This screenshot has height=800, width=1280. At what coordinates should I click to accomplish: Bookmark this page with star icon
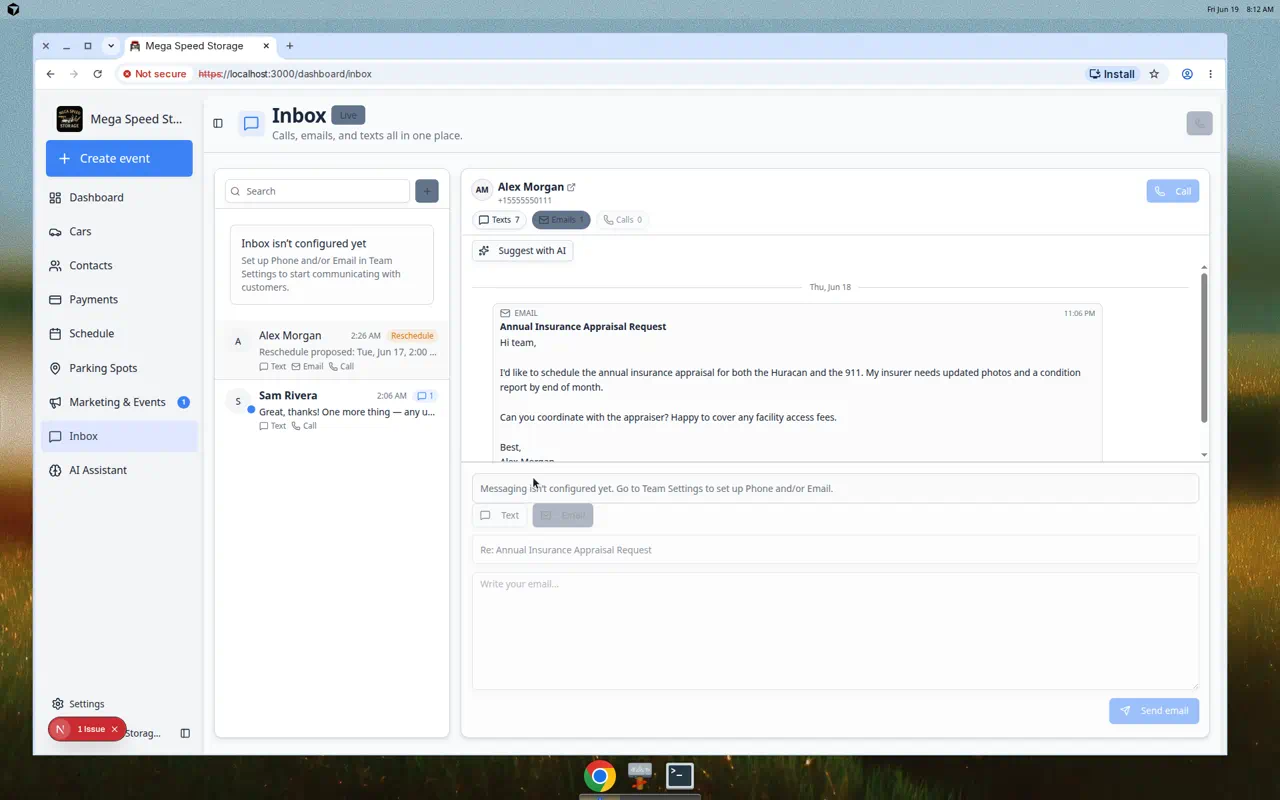pyautogui.click(x=1154, y=74)
